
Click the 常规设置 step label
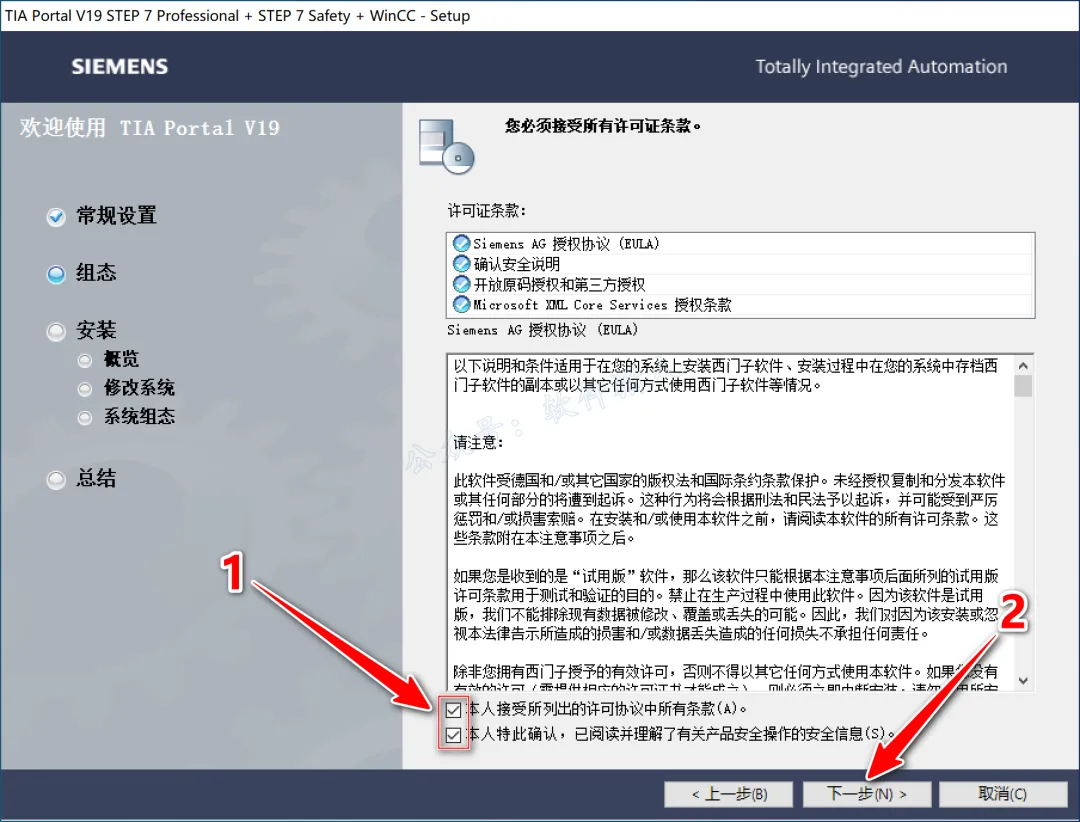pos(116,216)
